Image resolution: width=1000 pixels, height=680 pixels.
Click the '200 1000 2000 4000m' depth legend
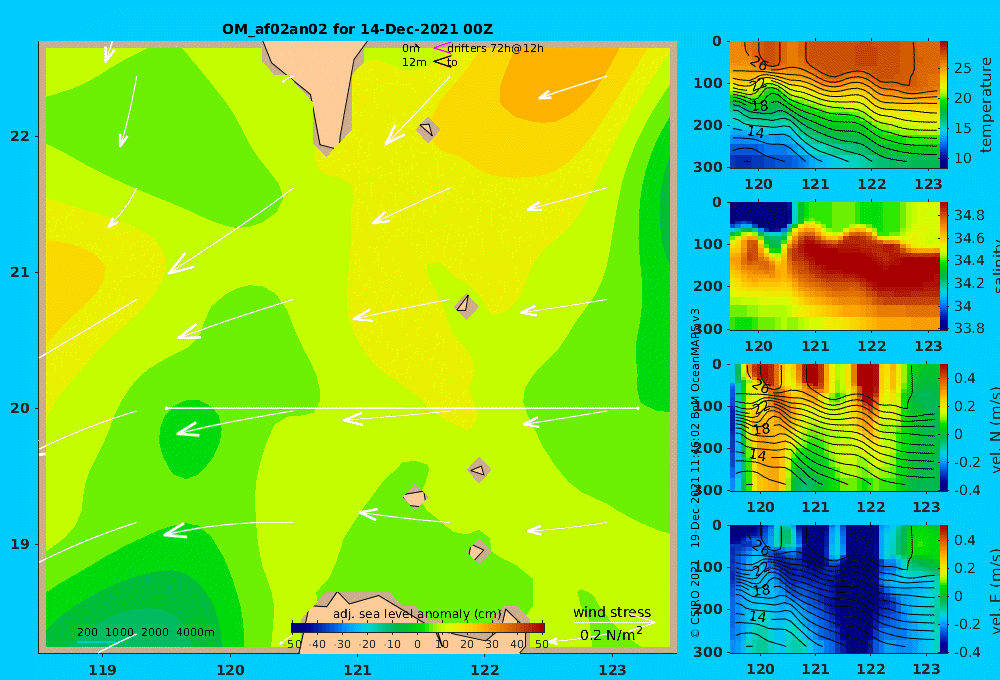[145, 632]
